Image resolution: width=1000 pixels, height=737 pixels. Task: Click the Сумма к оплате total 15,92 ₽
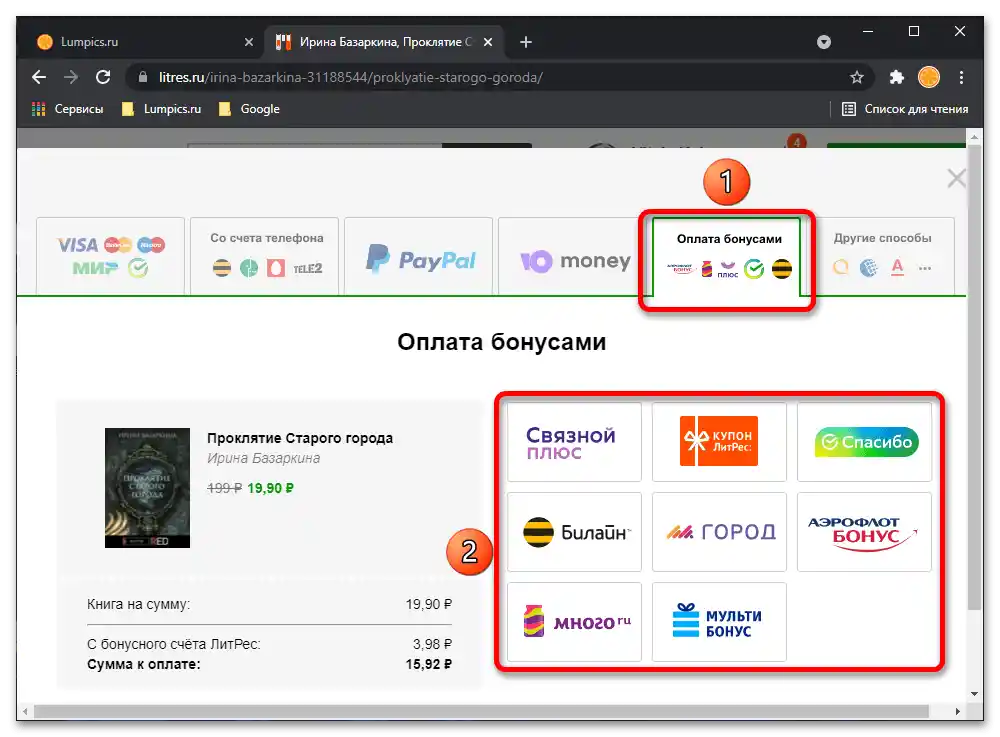tap(429, 664)
